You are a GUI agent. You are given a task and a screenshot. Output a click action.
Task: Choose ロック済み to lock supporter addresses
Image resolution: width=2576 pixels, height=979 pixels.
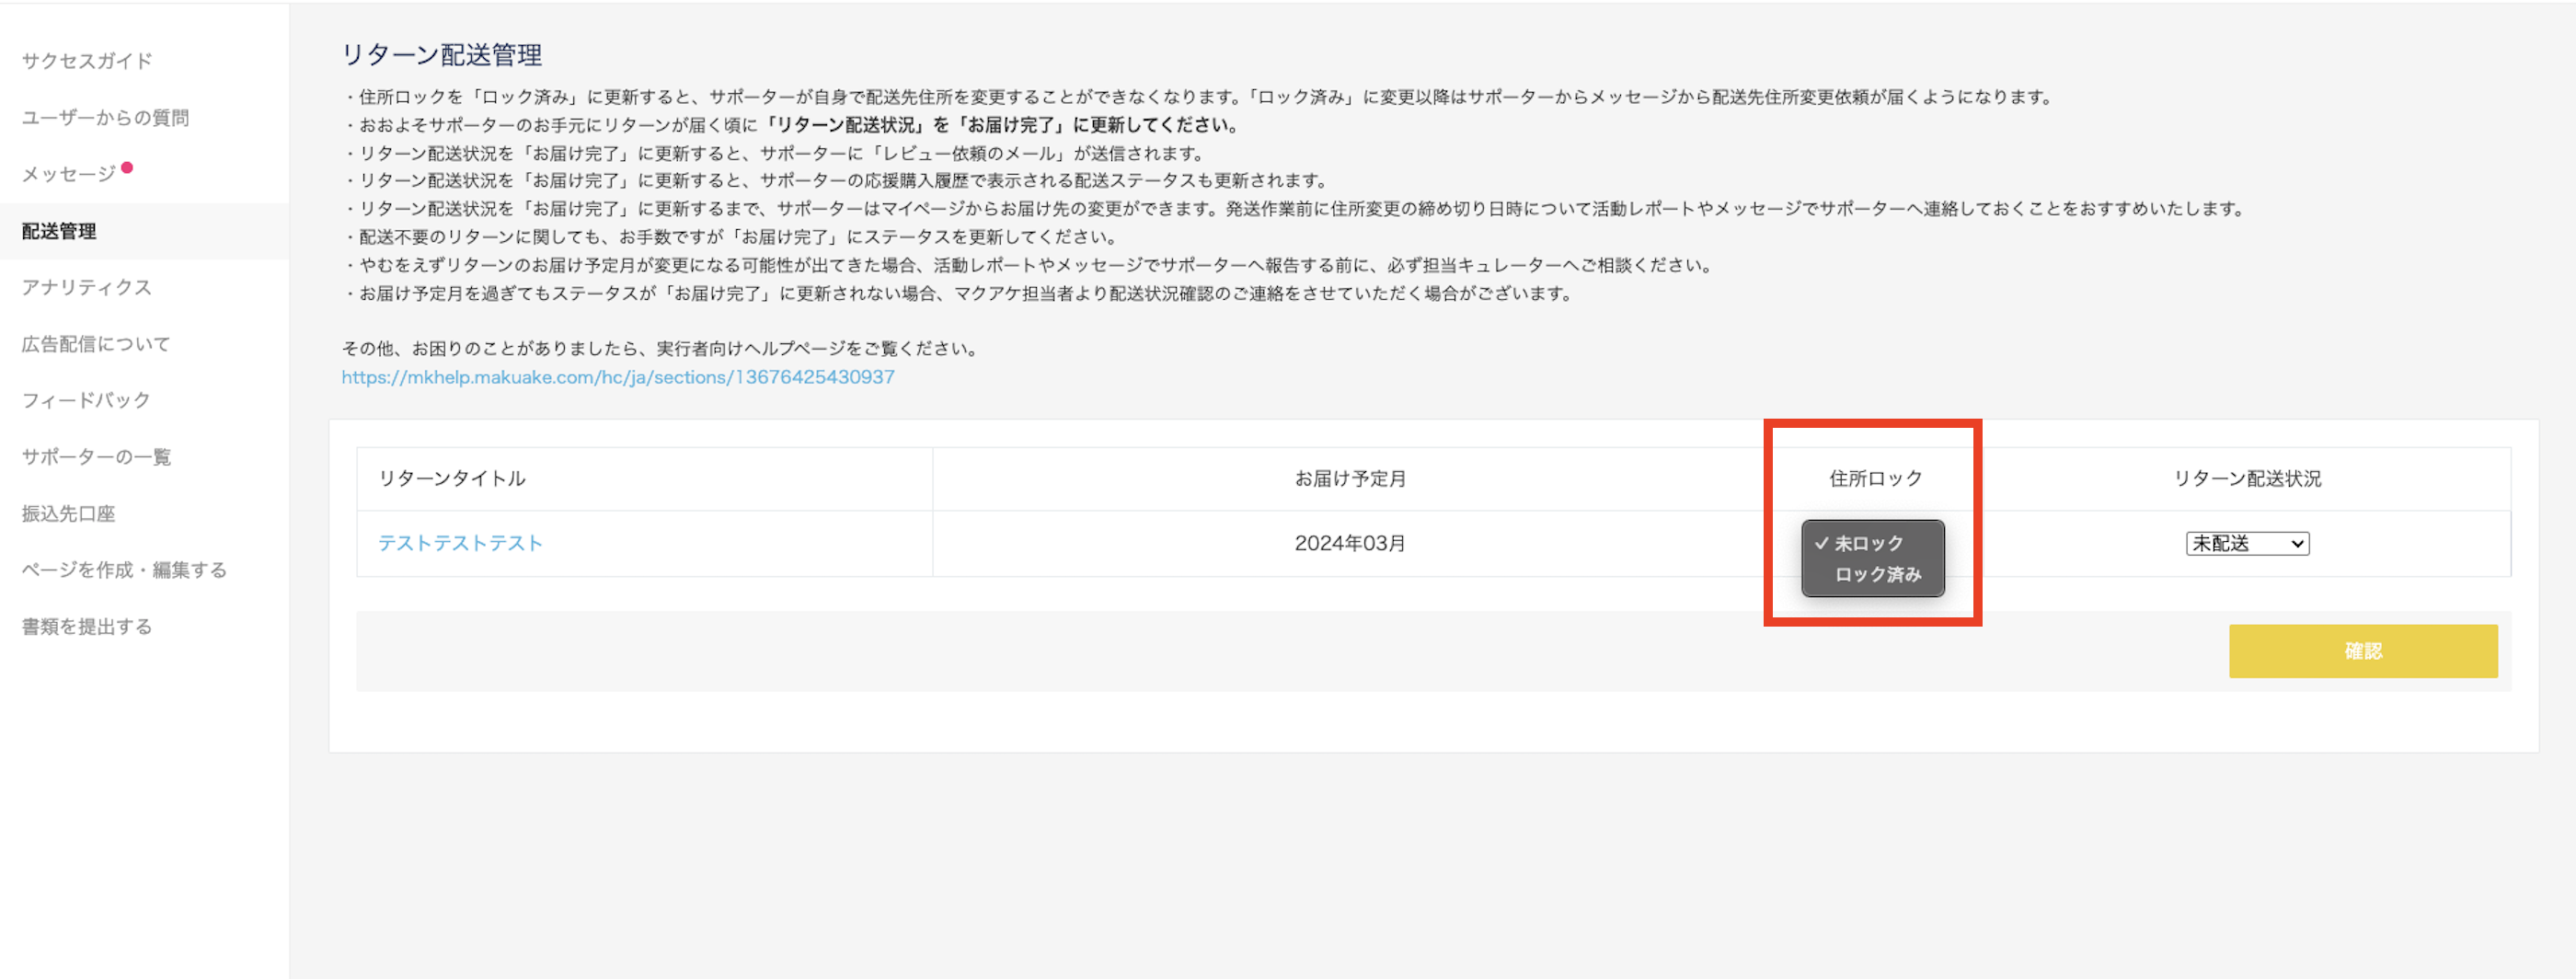pyautogui.click(x=1877, y=575)
